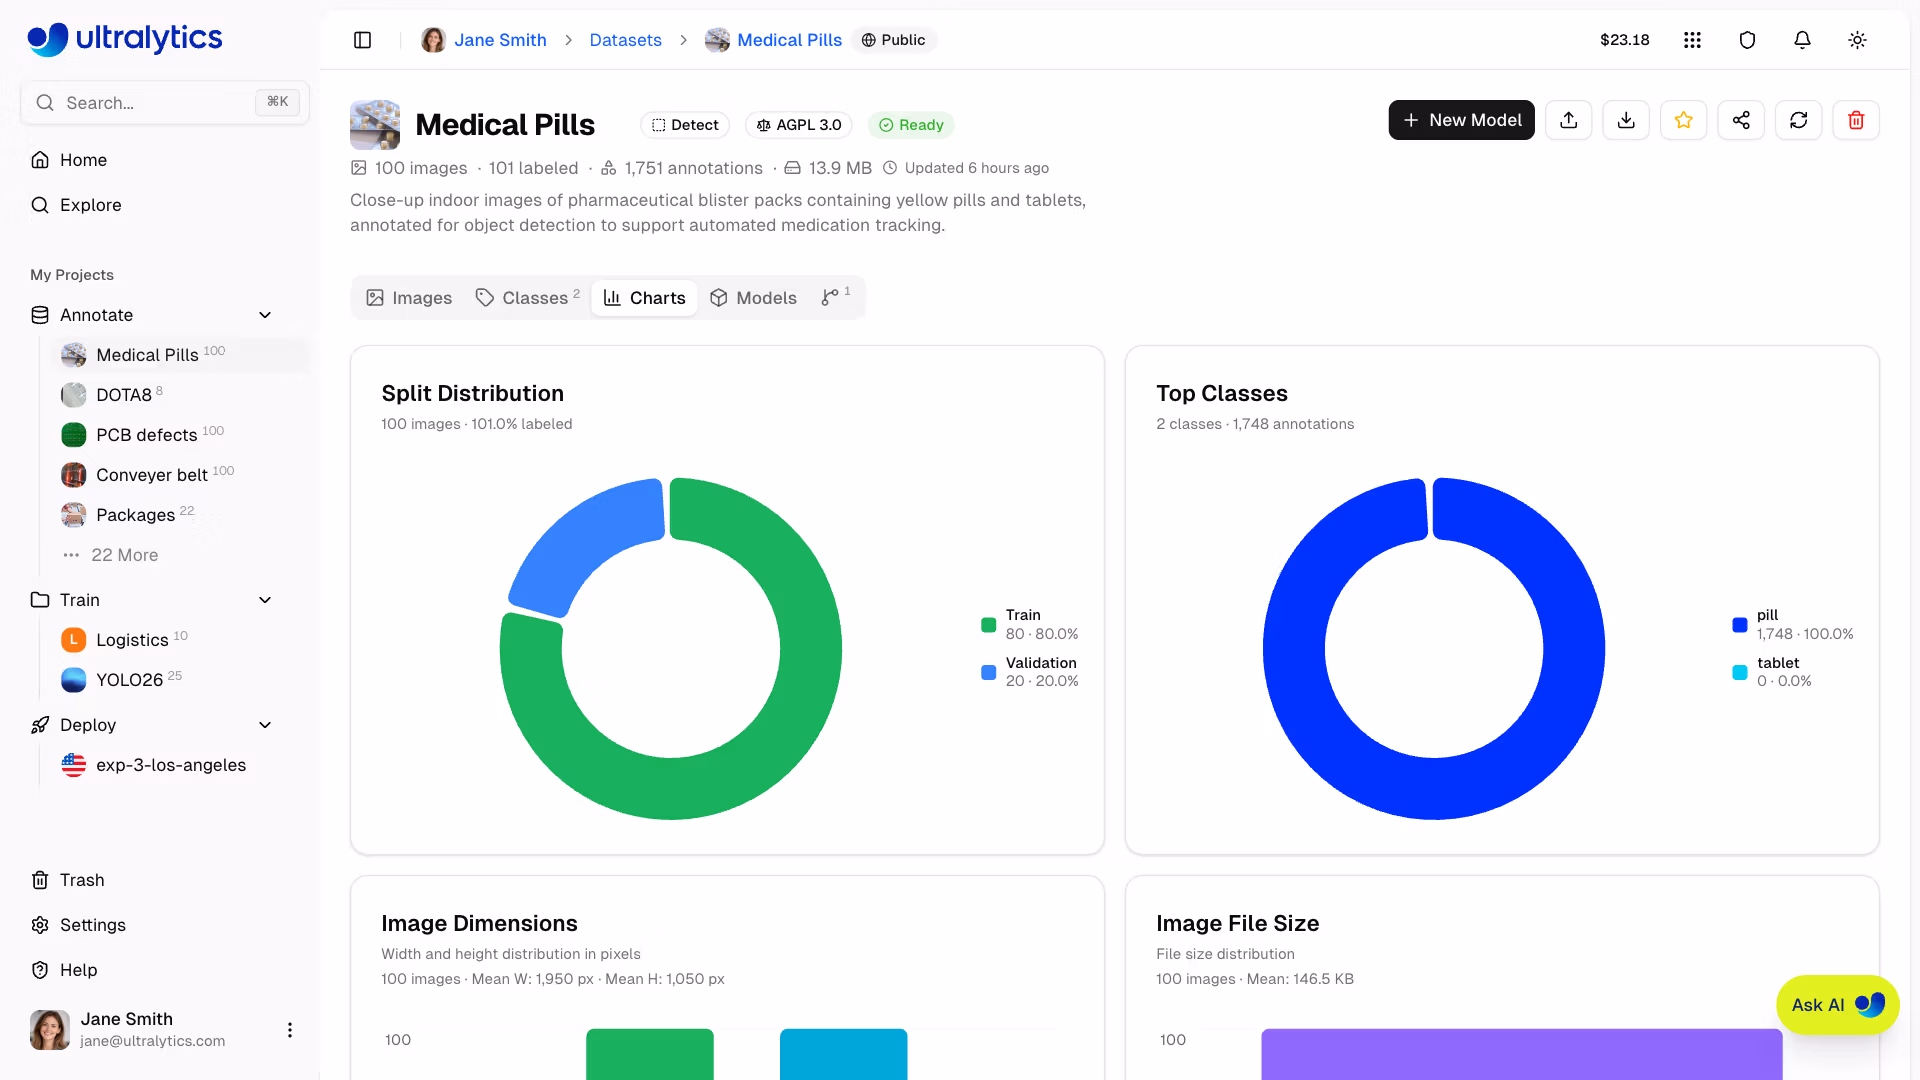Click the DOTA8 dataset icon
The width and height of the screenshot is (1920, 1080).
pyautogui.click(x=74, y=395)
